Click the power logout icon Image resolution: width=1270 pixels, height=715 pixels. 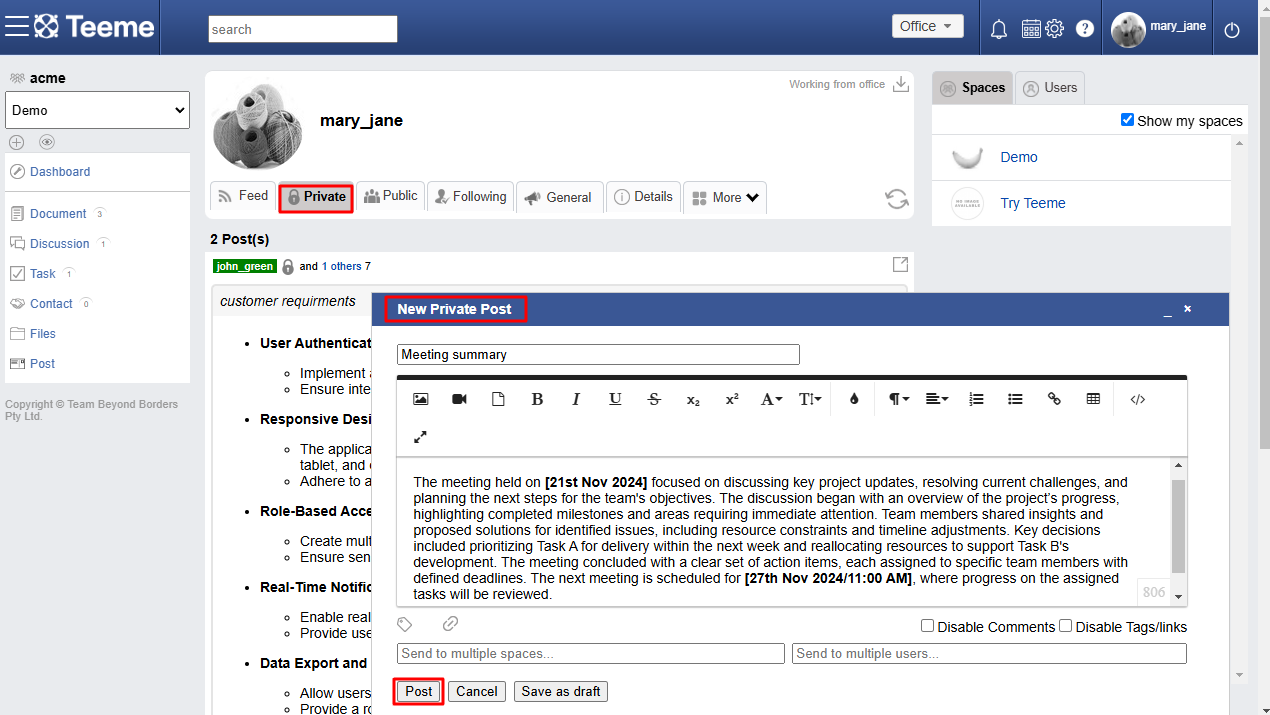pyautogui.click(x=1232, y=30)
